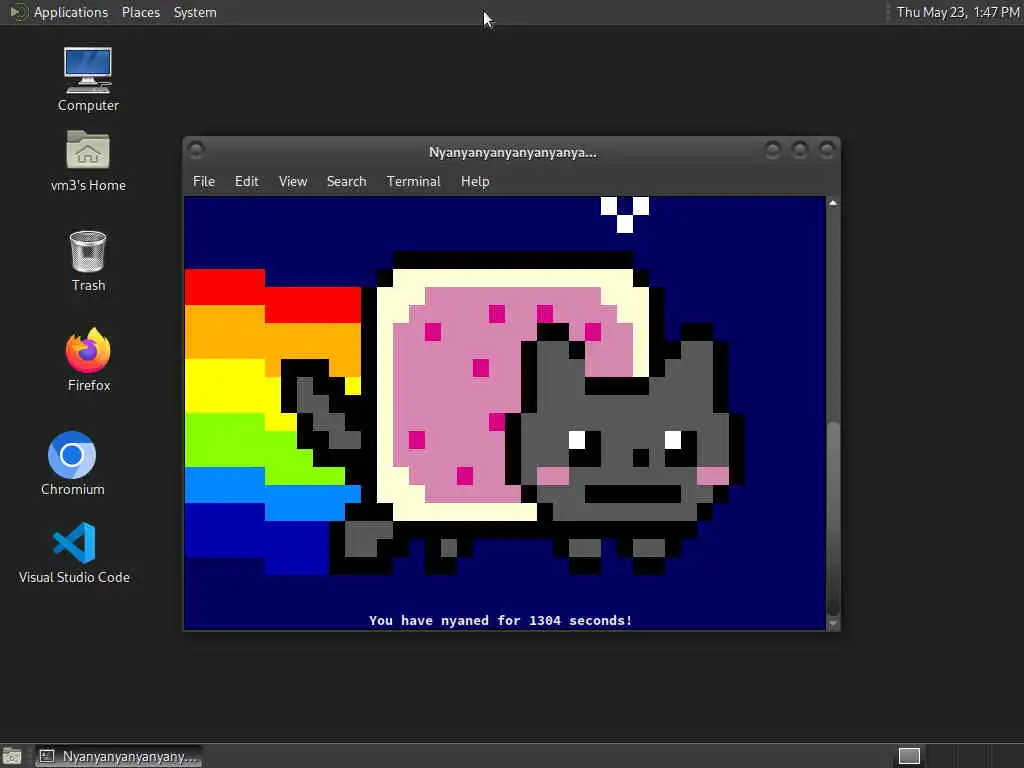Select the Nyanyanyan taskbar window button

[119, 756]
